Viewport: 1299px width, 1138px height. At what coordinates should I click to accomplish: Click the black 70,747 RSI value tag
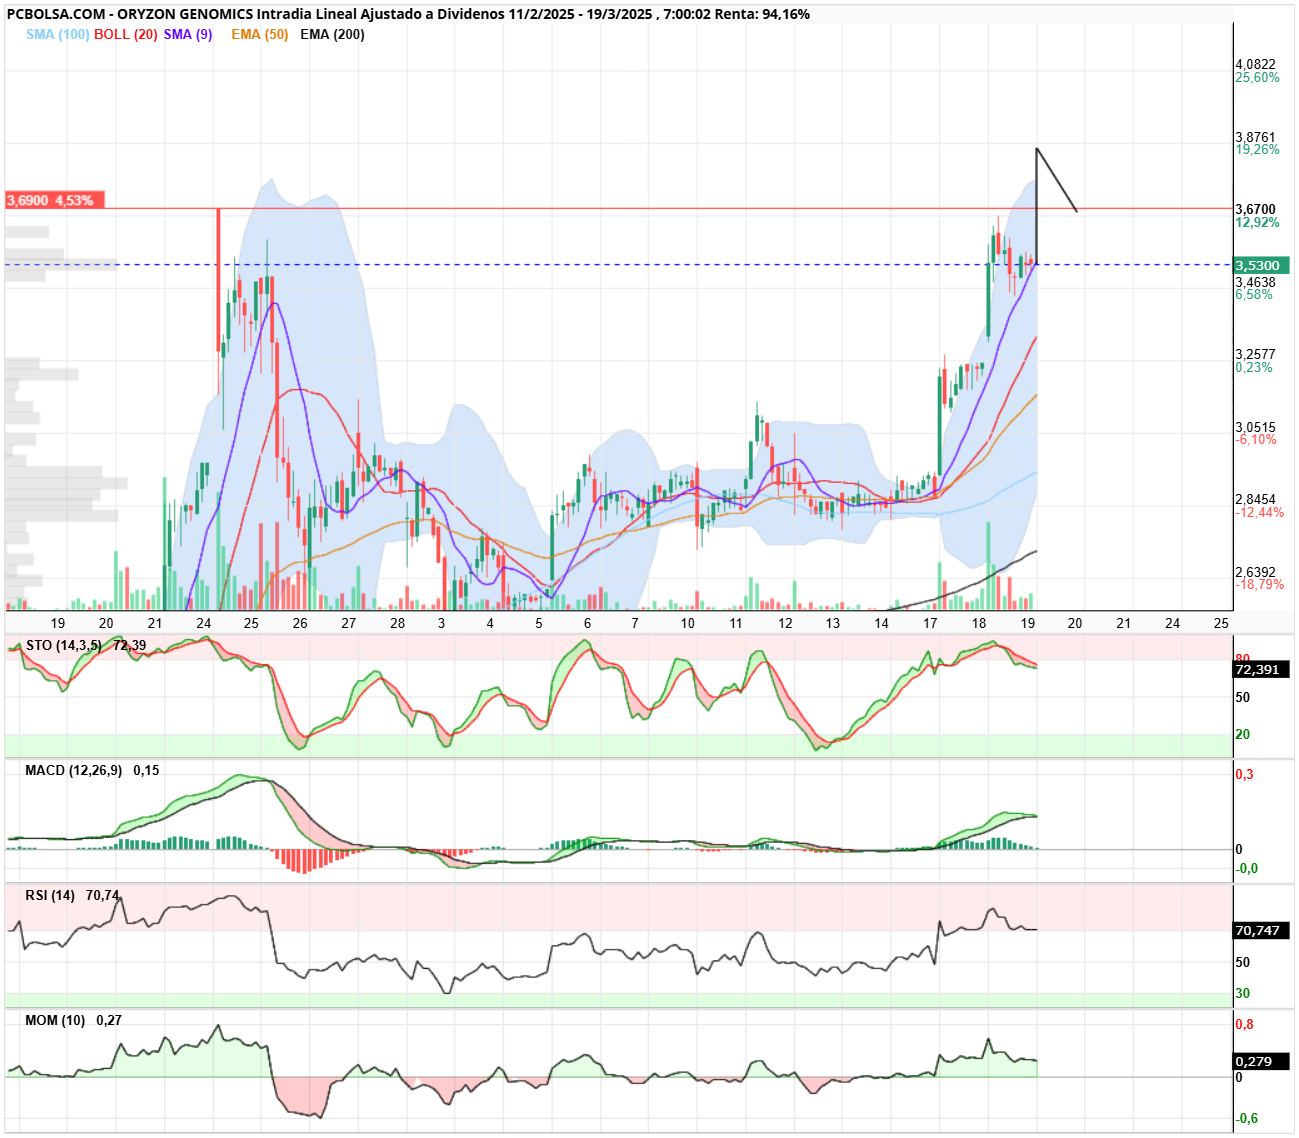pyautogui.click(x=1261, y=930)
